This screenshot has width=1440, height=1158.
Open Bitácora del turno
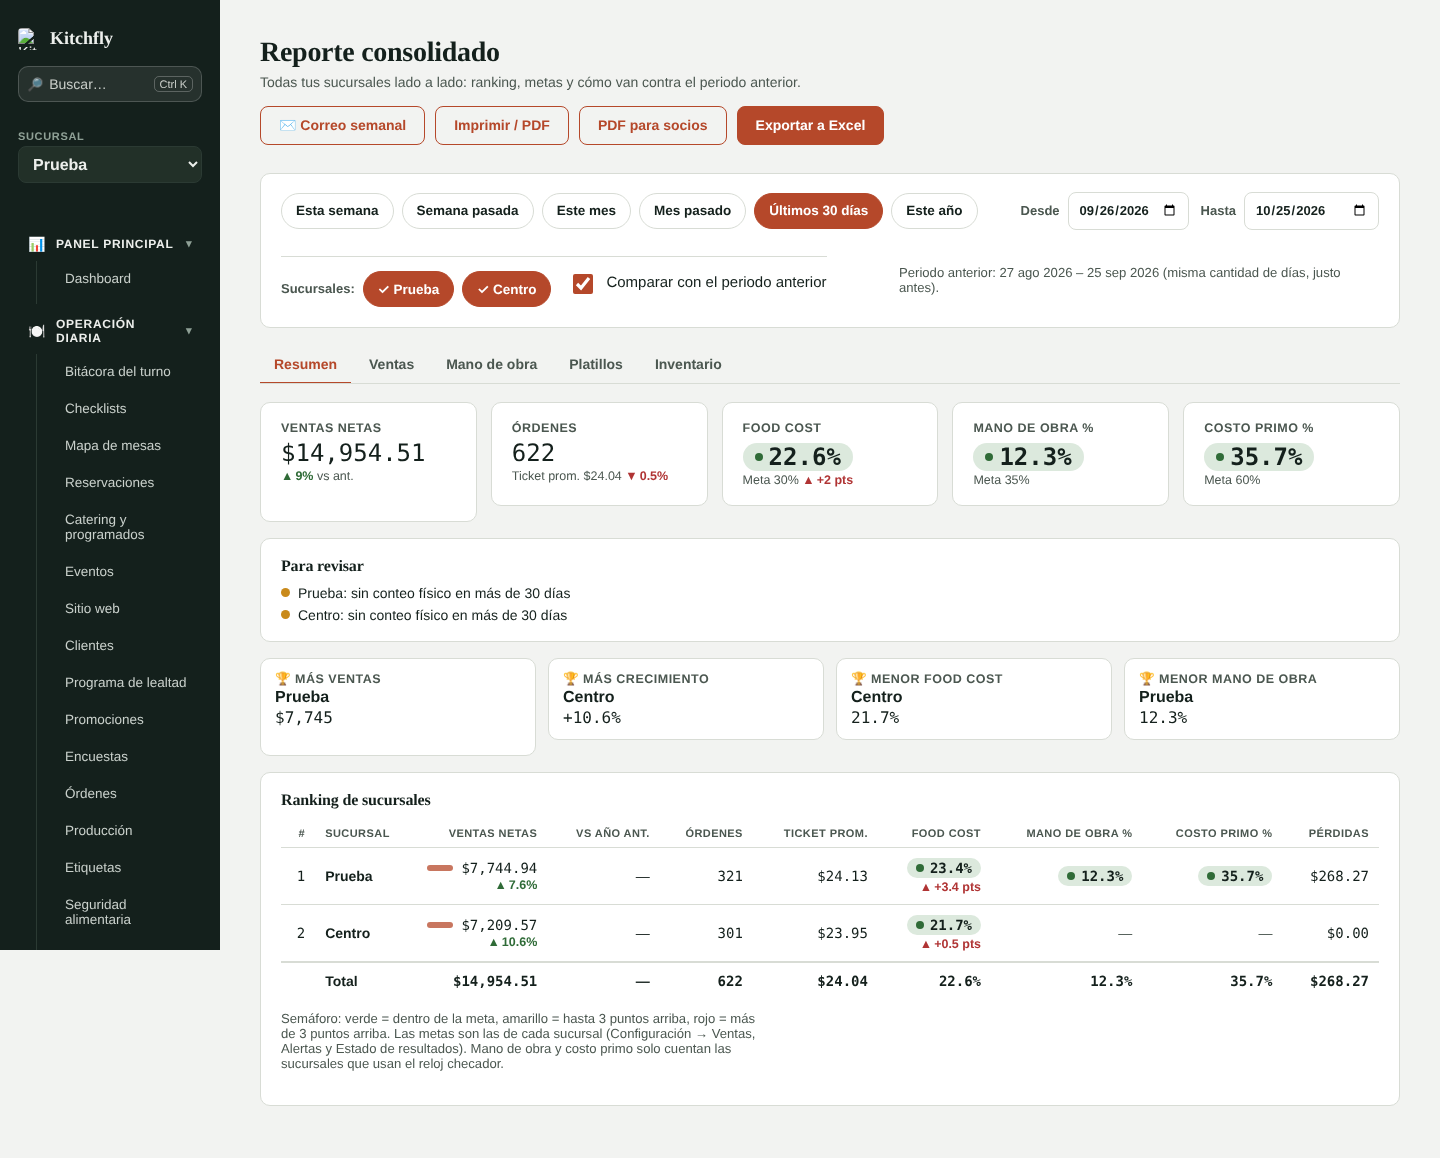(118, 372)
